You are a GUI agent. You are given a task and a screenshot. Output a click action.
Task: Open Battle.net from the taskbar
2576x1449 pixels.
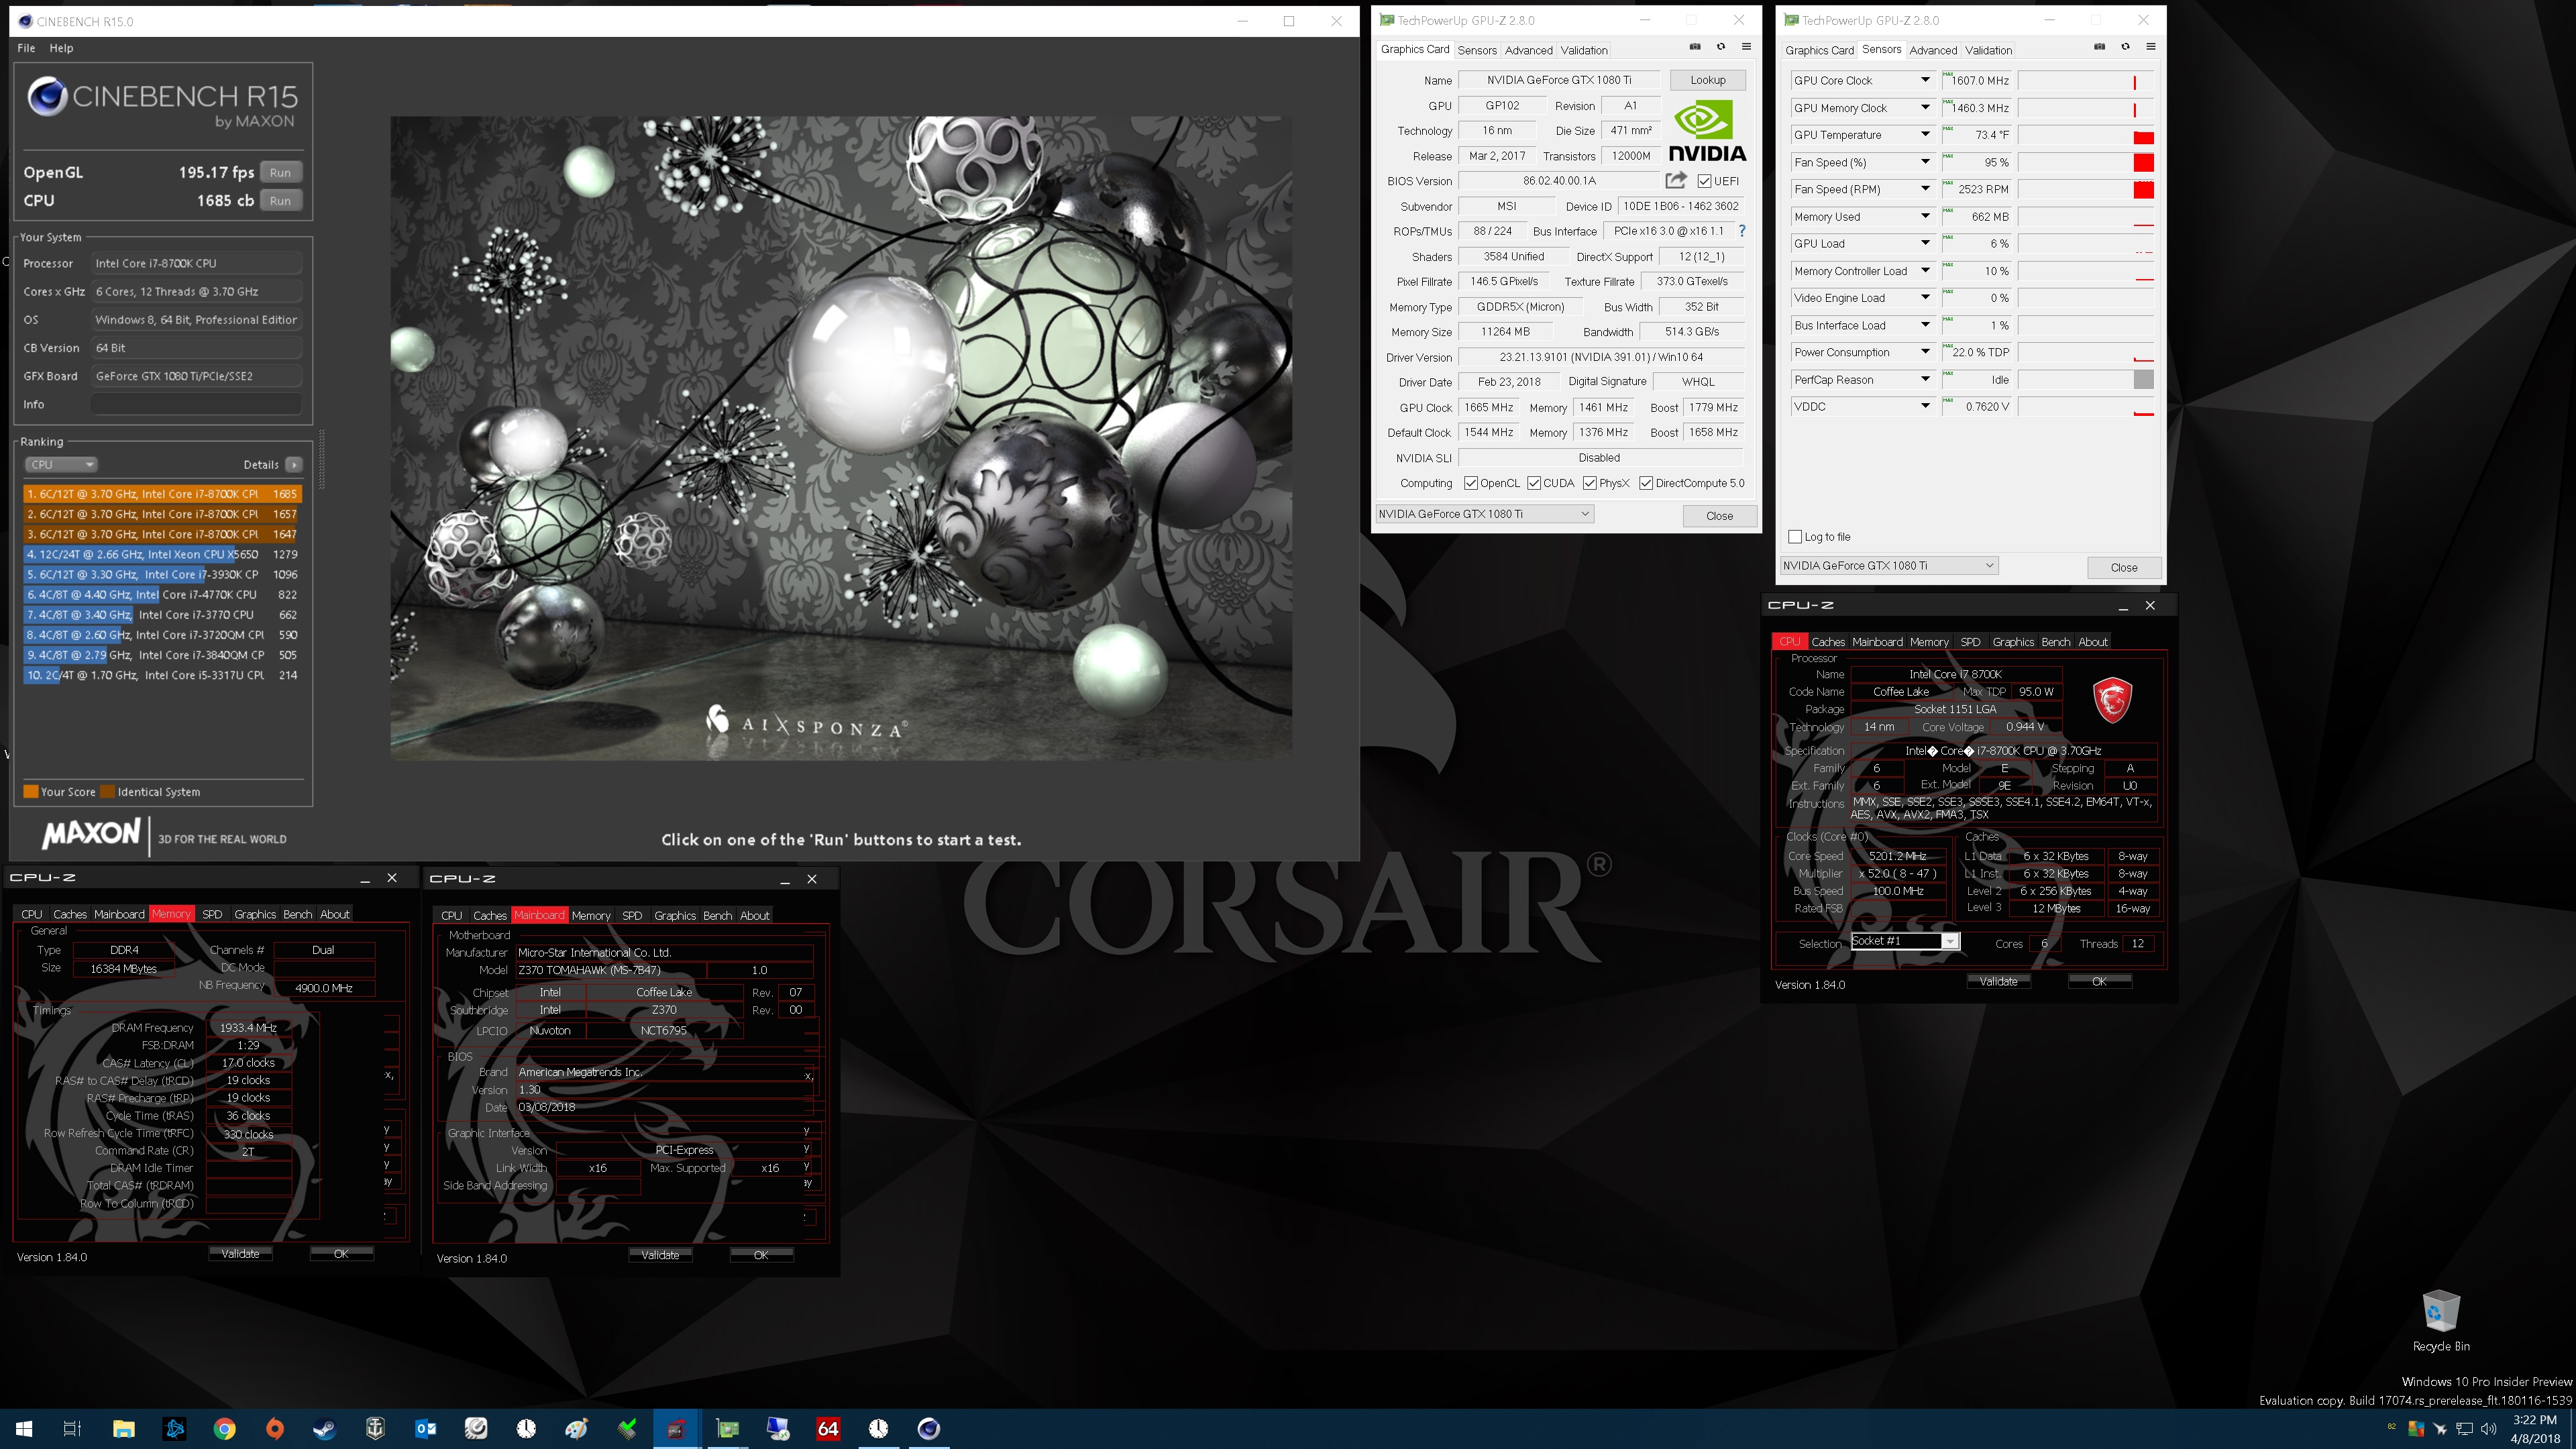174,1428
